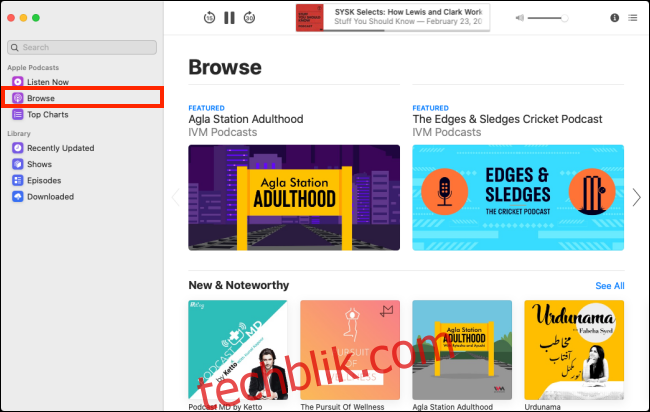Open the Agla Station Adulthood small artwork
Image resolution: width=650 pixels, height=412 pixels.
coord(462,350)
